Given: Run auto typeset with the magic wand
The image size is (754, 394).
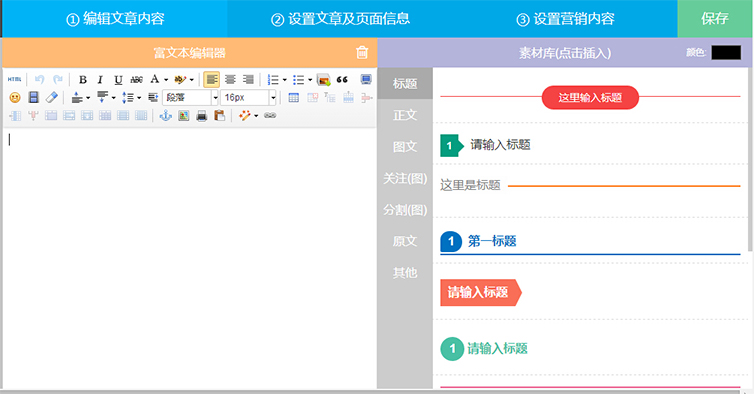Looking at the screenshot, I should 245,115.
